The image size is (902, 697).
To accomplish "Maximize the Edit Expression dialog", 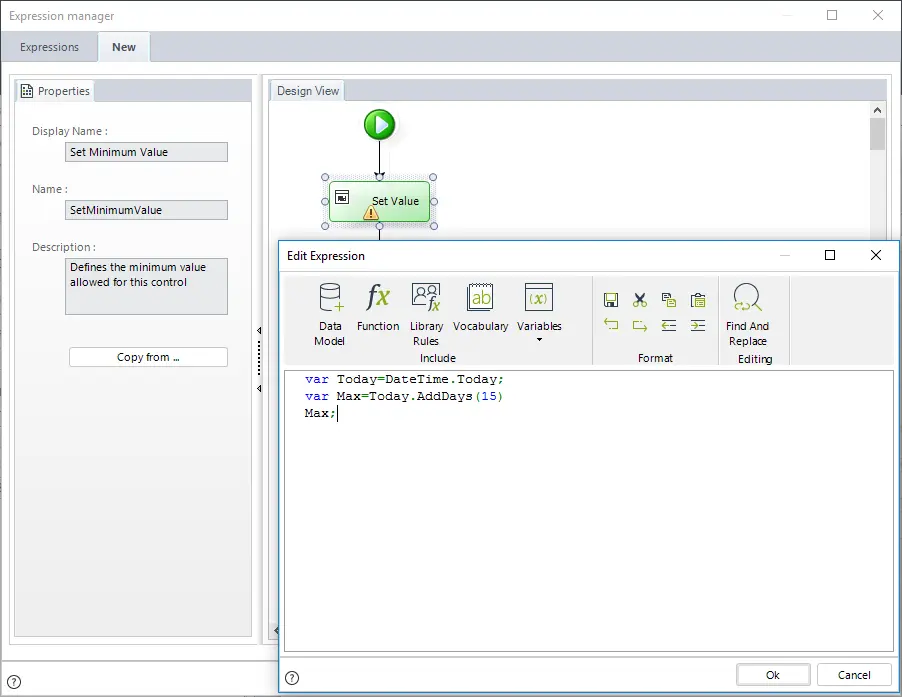I will tap(830, 255).
